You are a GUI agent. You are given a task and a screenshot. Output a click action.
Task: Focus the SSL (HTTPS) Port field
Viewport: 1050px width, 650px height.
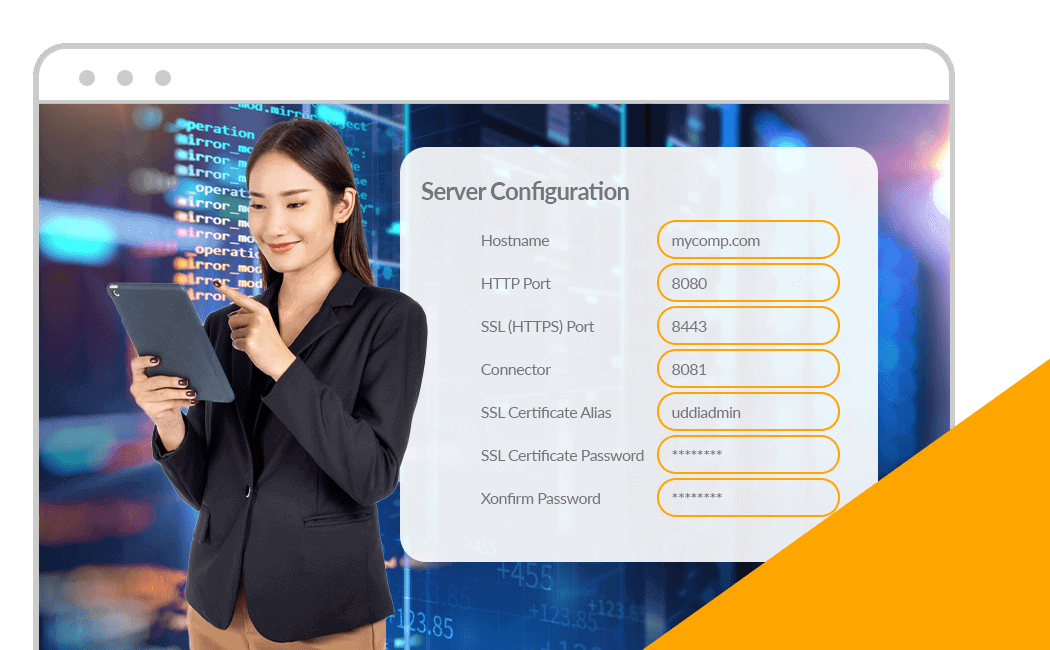click(748, 325)
